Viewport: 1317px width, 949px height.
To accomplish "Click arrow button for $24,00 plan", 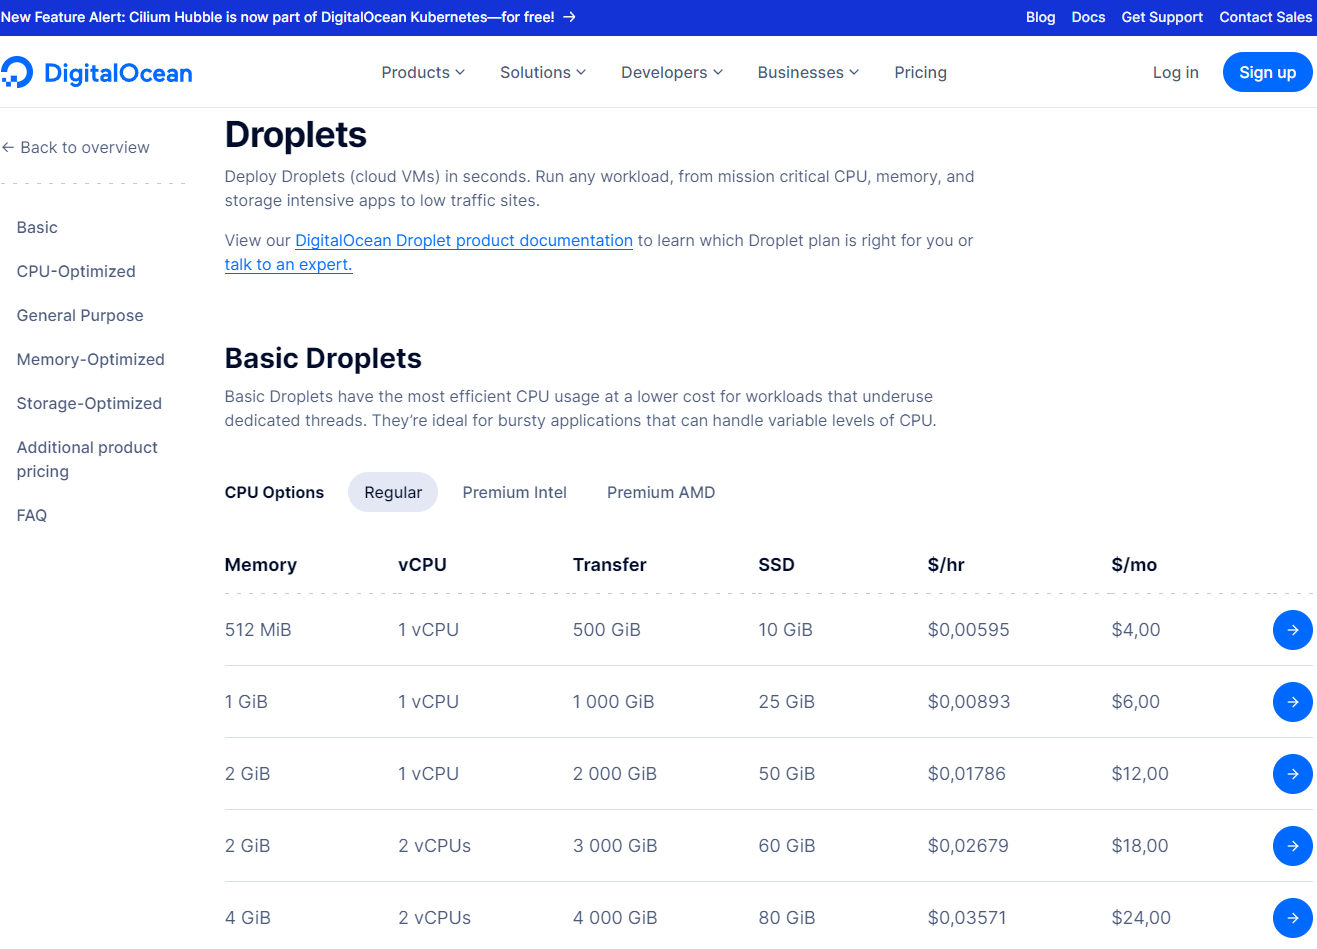I will click(x=1292, y=918).
